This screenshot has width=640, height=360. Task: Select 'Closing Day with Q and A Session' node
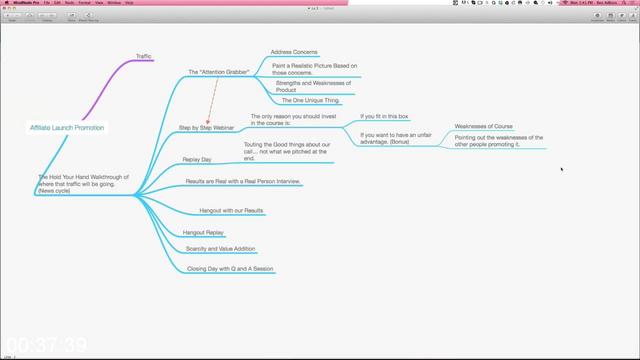(230, 269)
